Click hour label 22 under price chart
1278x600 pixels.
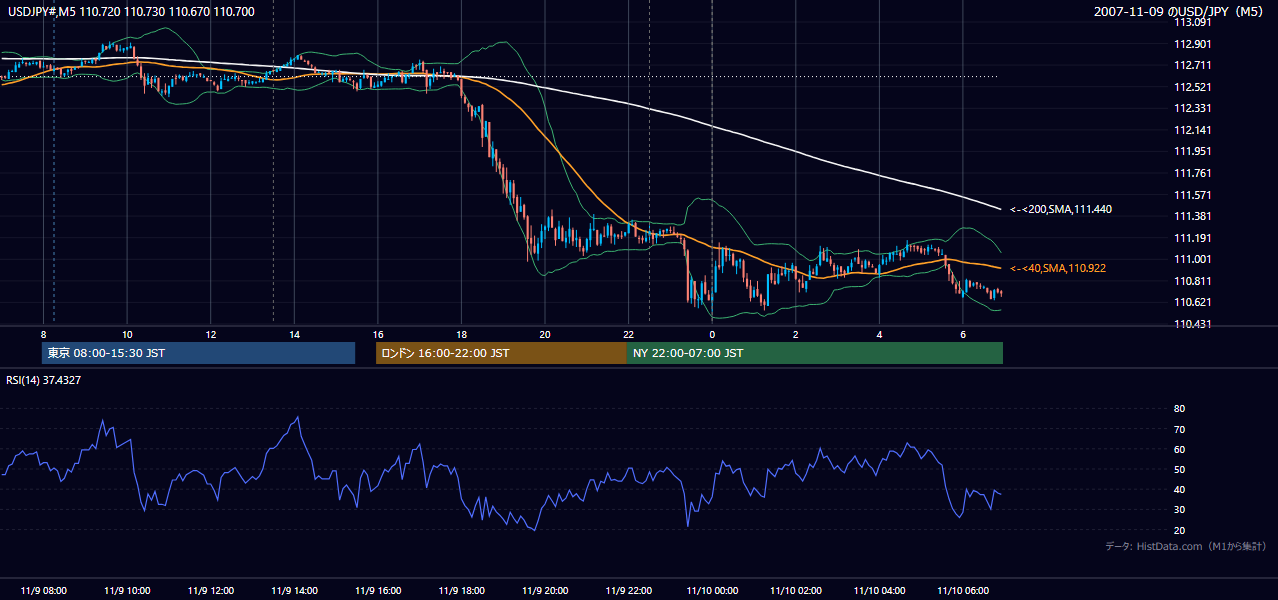[x=629, y=334]
